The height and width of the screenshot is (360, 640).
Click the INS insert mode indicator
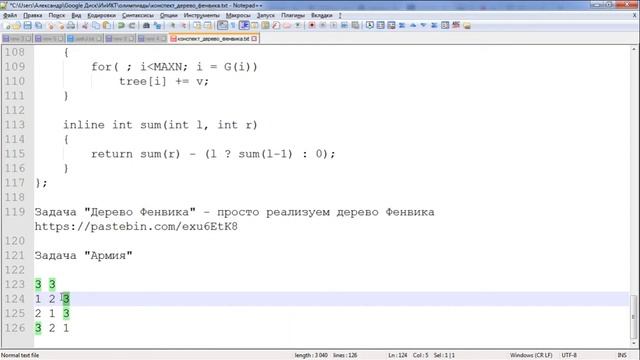pos(622,355)
